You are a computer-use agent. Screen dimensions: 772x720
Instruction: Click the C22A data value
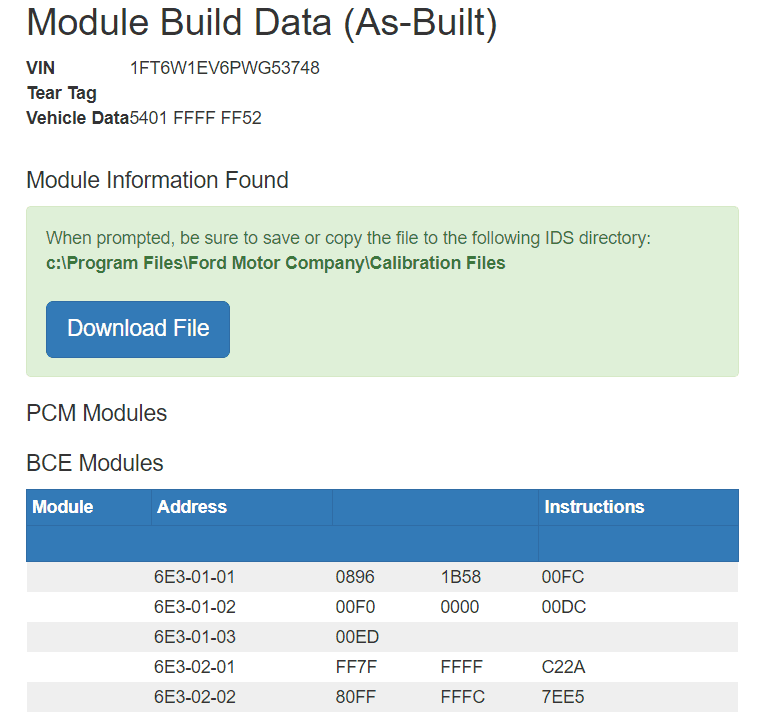click(x=563, y=667)
